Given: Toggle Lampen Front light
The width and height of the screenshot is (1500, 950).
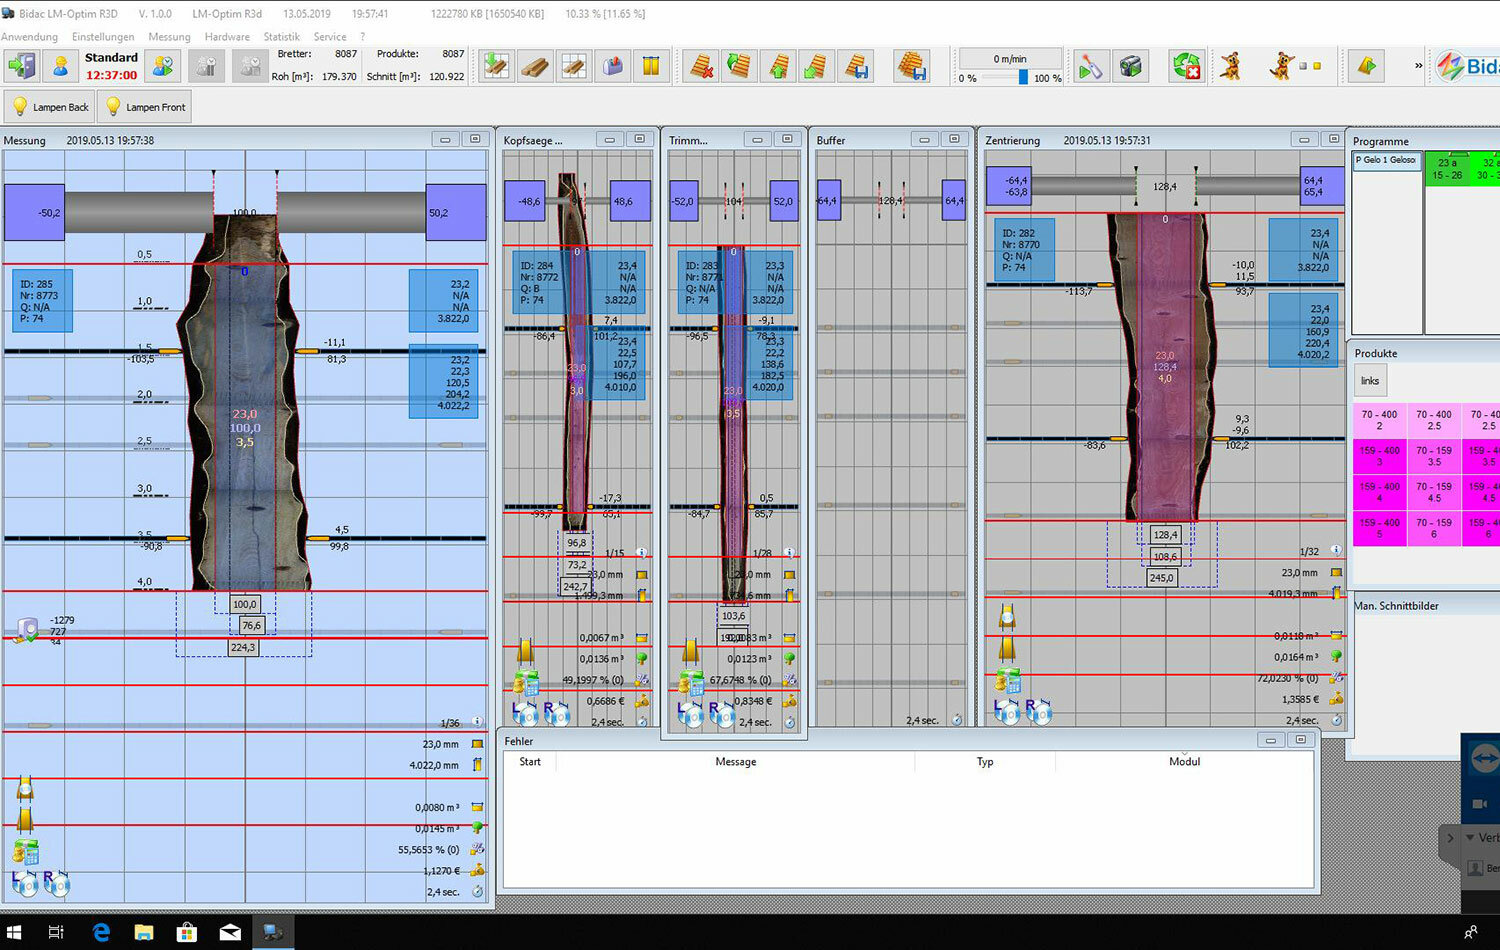Looking at the screenshot, I should point(146,106).
